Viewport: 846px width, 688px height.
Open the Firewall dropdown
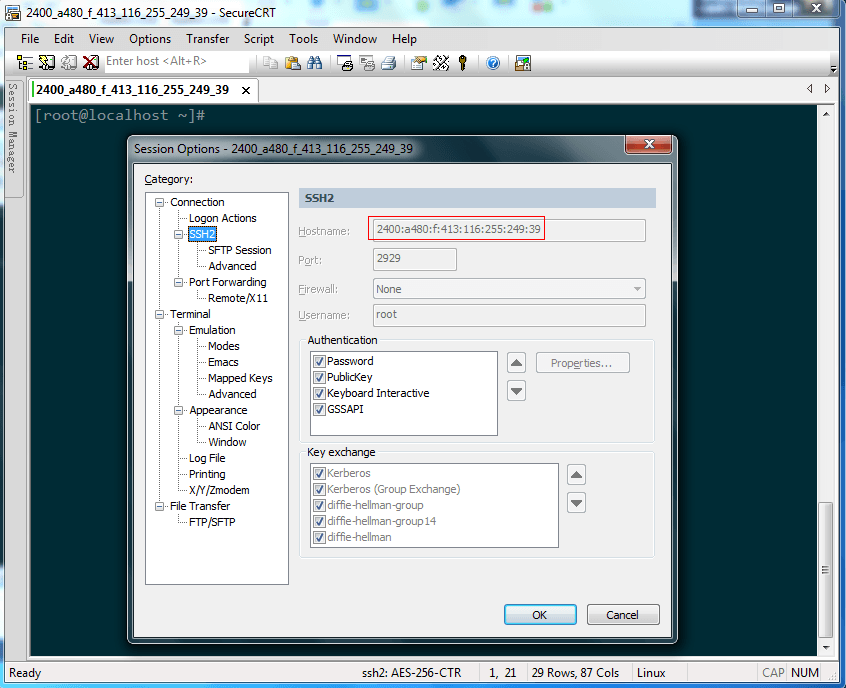click(509, 289)
